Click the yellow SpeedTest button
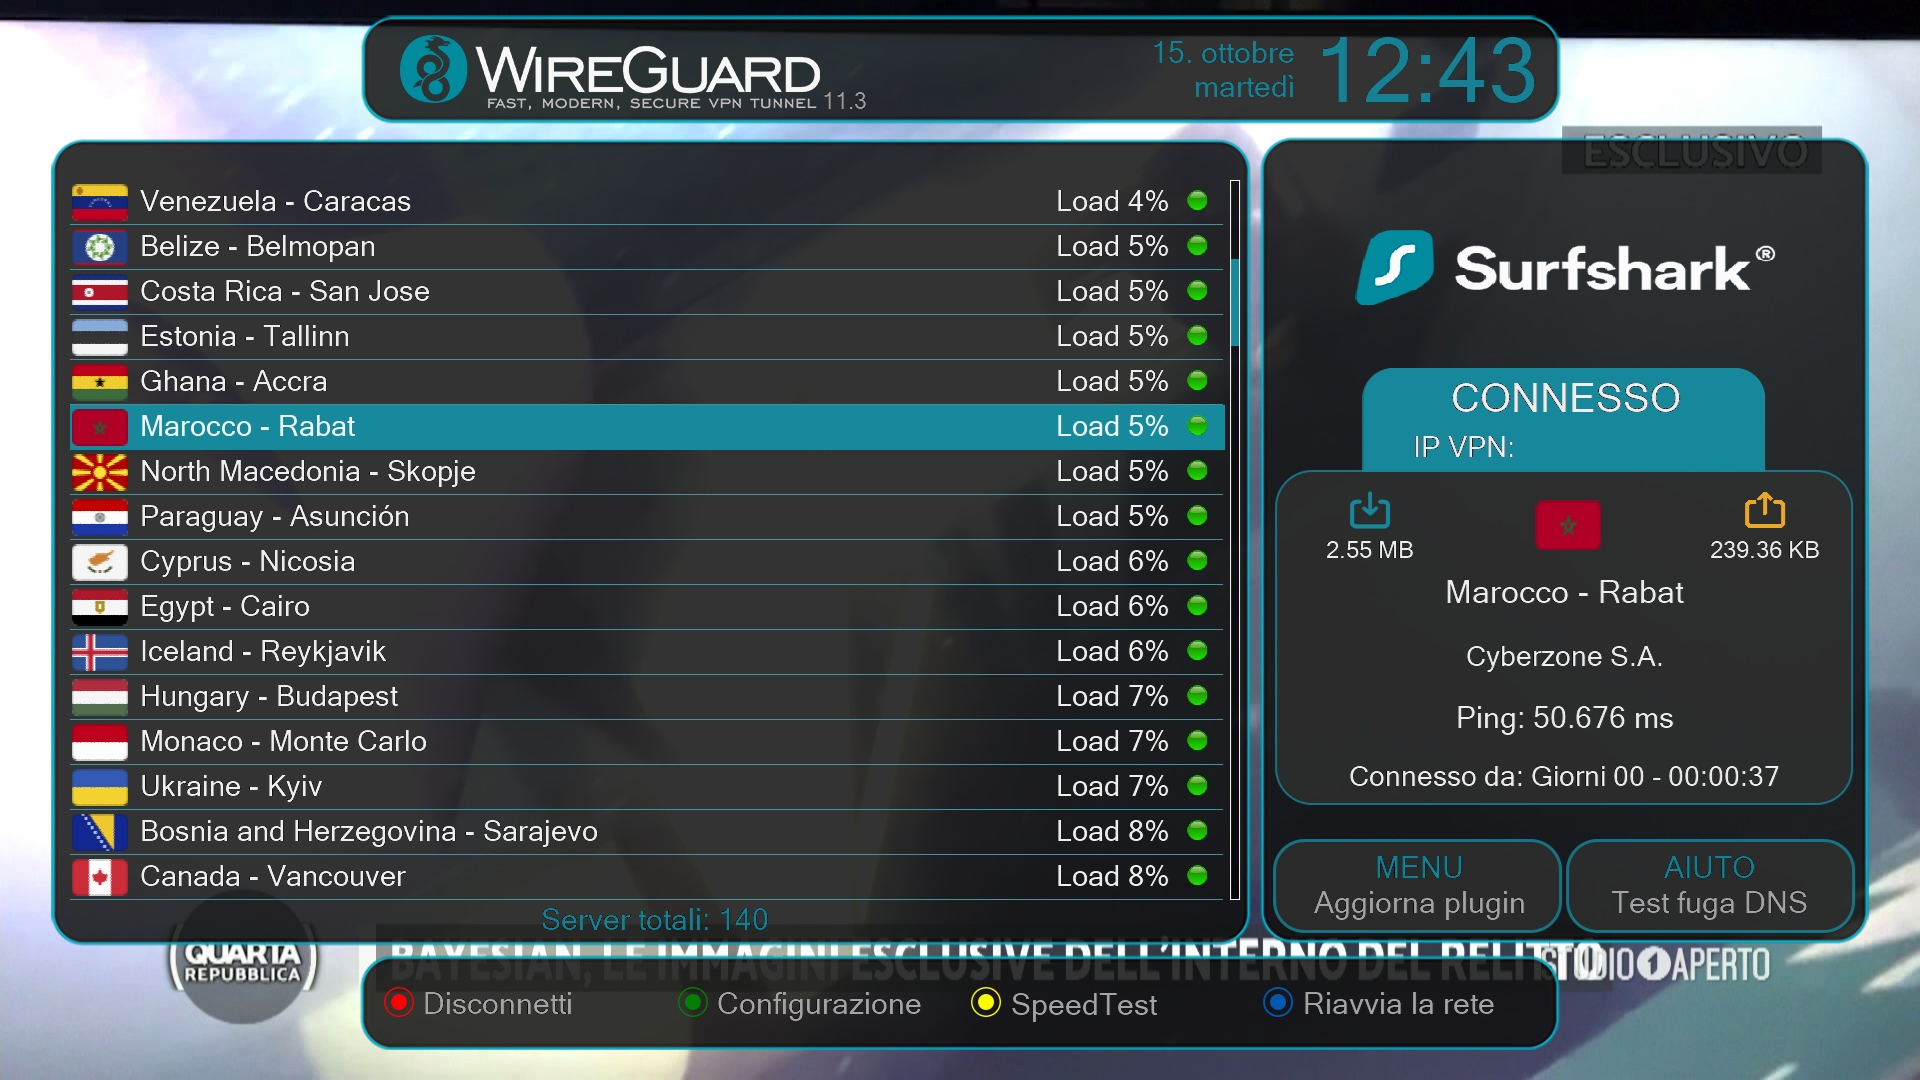The width and height of the screenshot is (1920, 1080). (985, 1002)
